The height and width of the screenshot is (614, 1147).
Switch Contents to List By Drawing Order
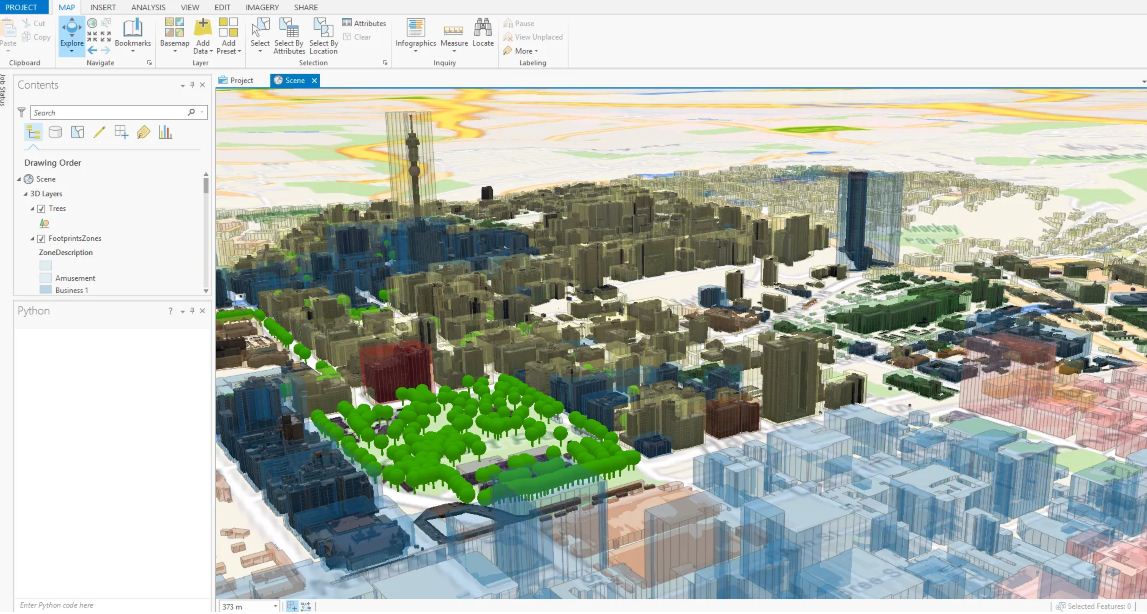33,132
